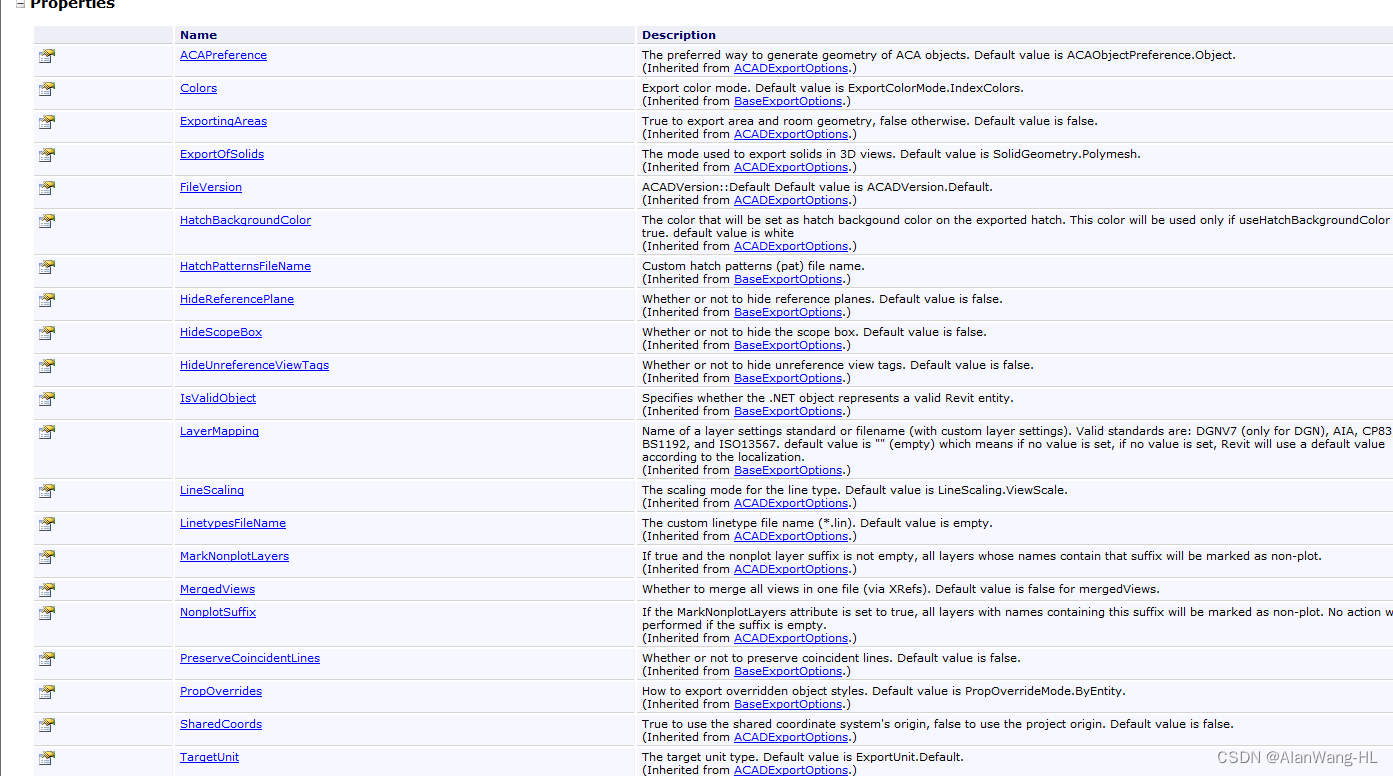This screenshot has height=776, width=1393.
Task: Follow BaseExportOptions link in Colors row
Action: (x=788, y=101)
